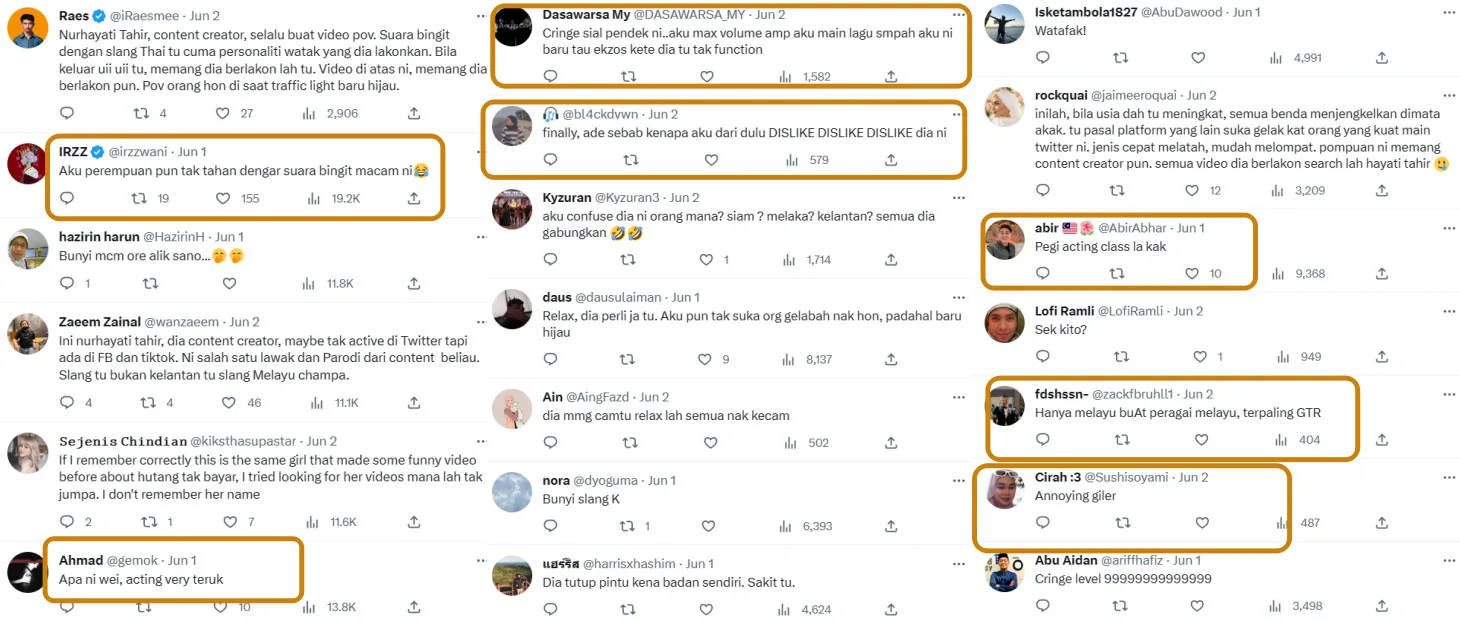Like the IRZZ tweet
The height and width of the screenshot is (620, 1460).
[221, 198]
